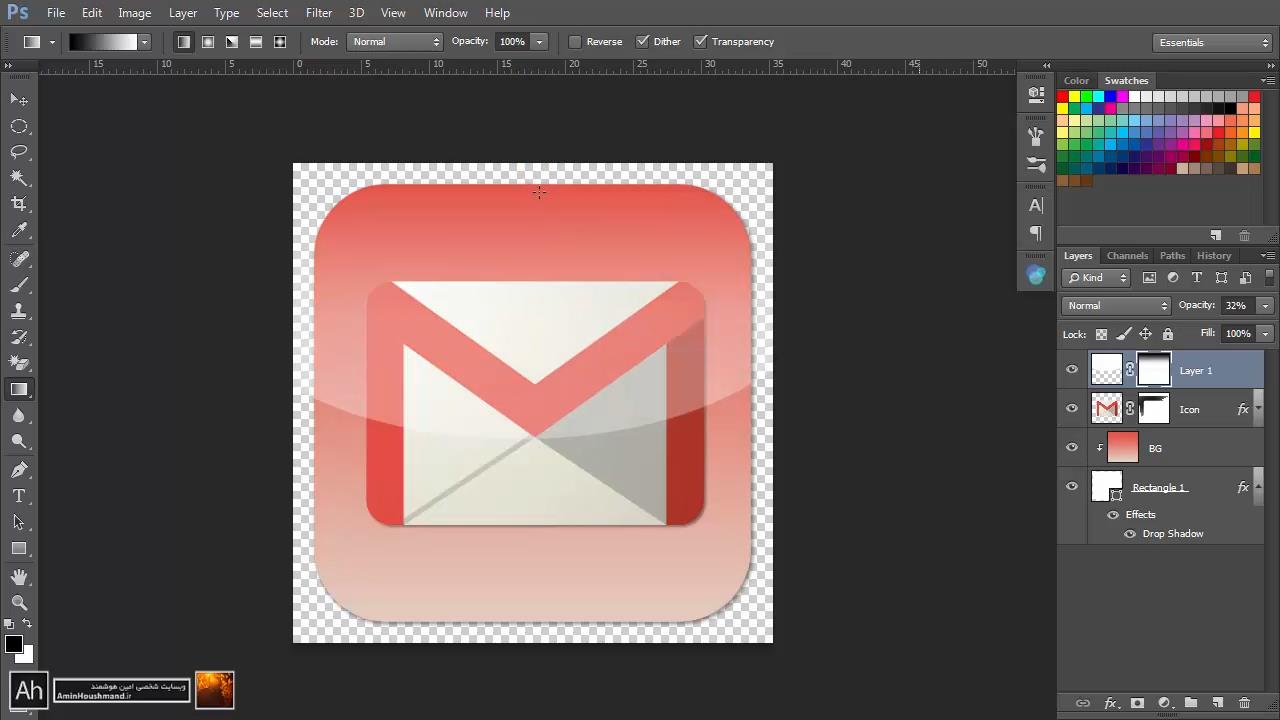Collapse Rectangle 1 layer effects list

click(1260, 487)
